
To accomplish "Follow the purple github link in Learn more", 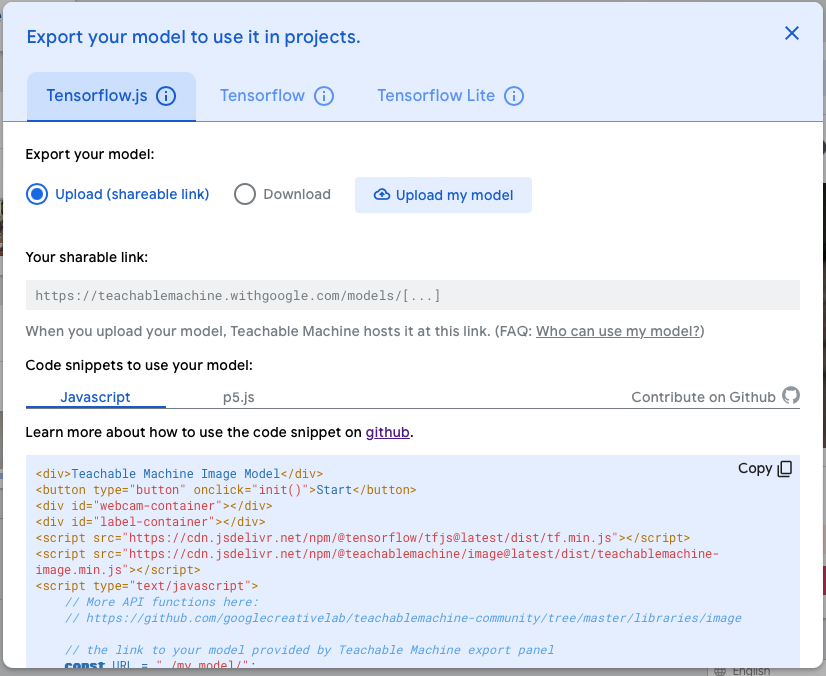I will pos(387,433).
